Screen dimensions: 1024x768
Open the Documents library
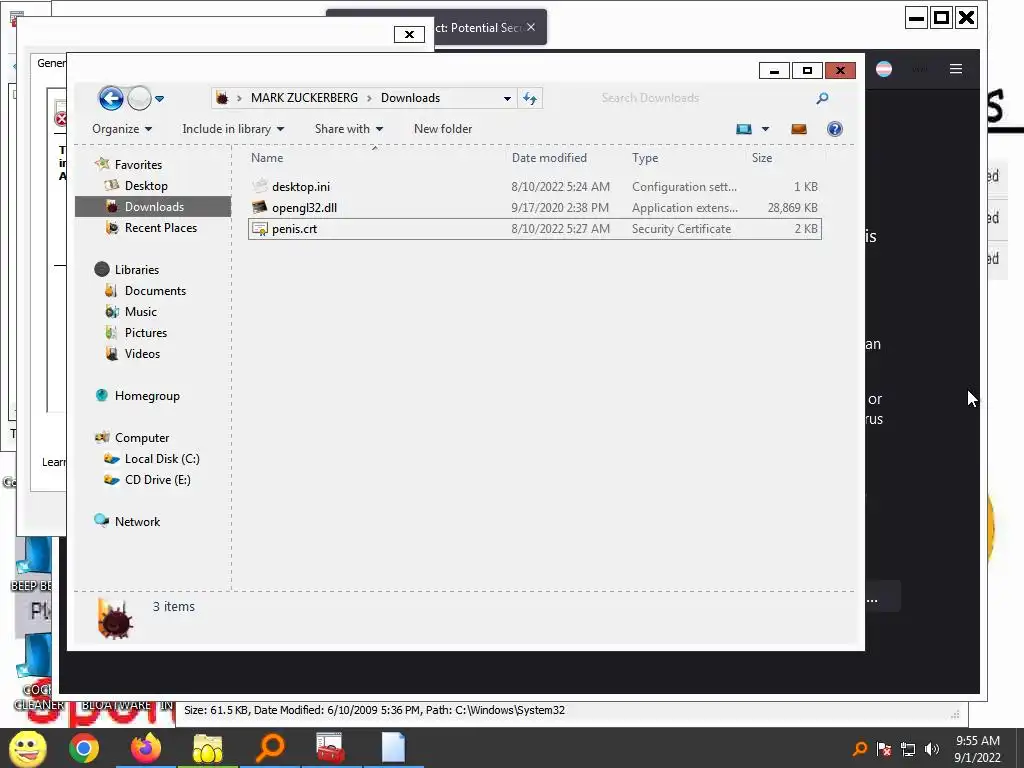click(155, 291)
